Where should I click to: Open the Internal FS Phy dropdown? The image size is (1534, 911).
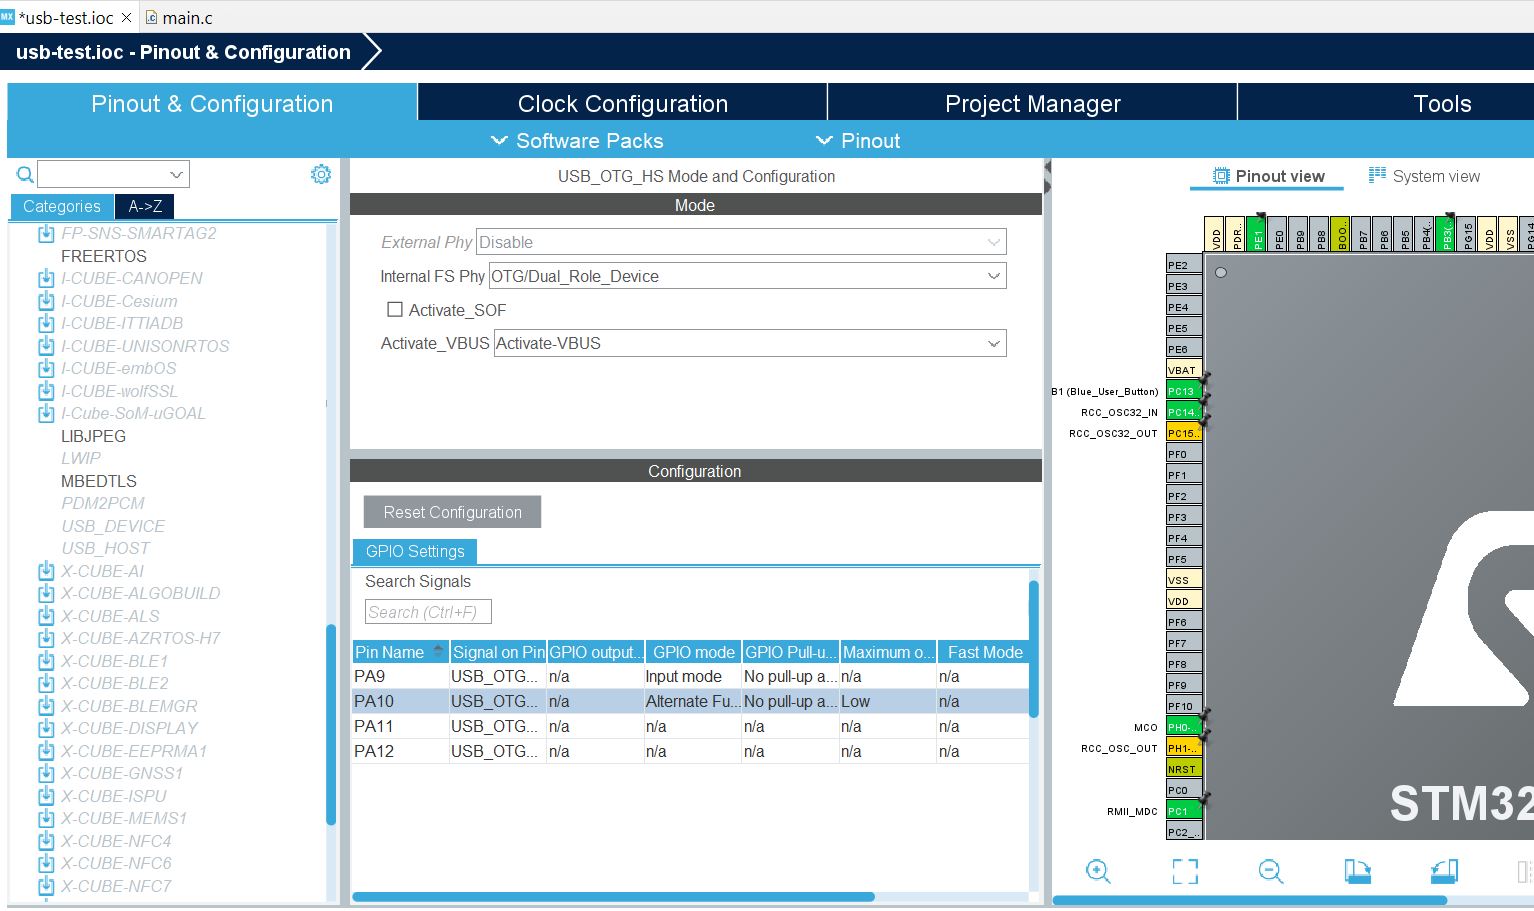[x=747, y=276]
